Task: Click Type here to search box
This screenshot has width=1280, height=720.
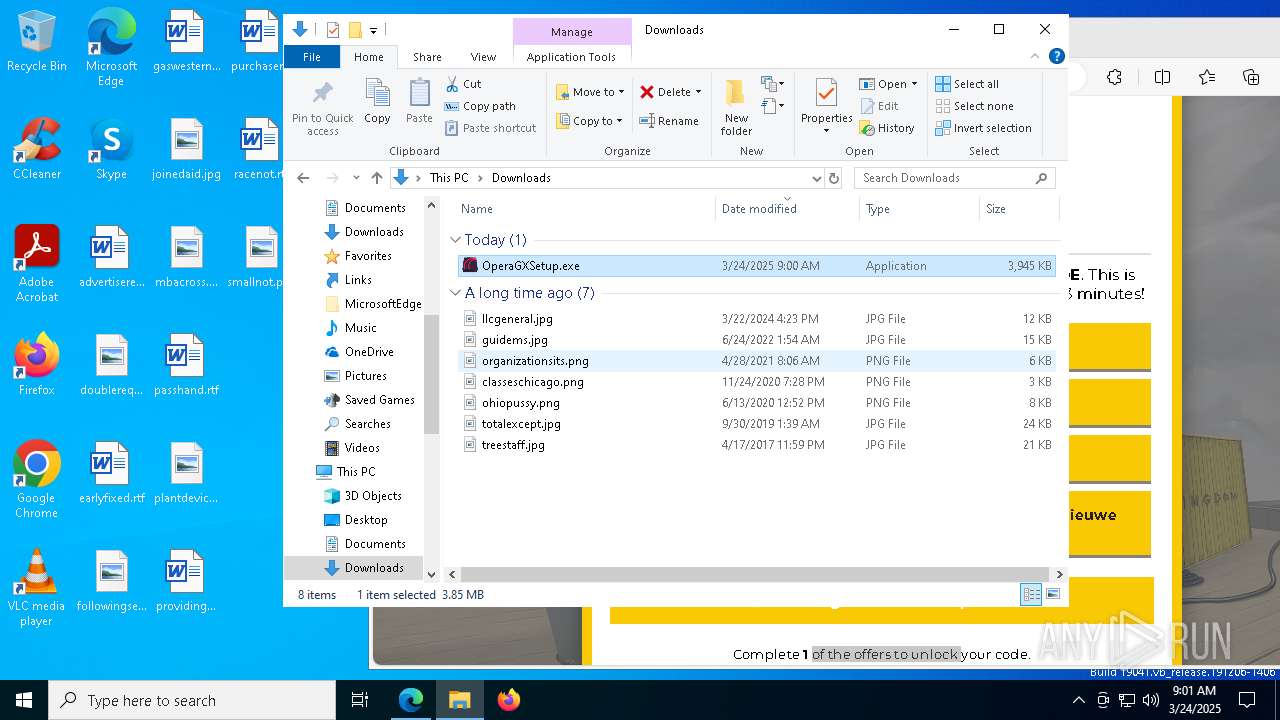Action: pyautogui.click(x=192, y=700)
